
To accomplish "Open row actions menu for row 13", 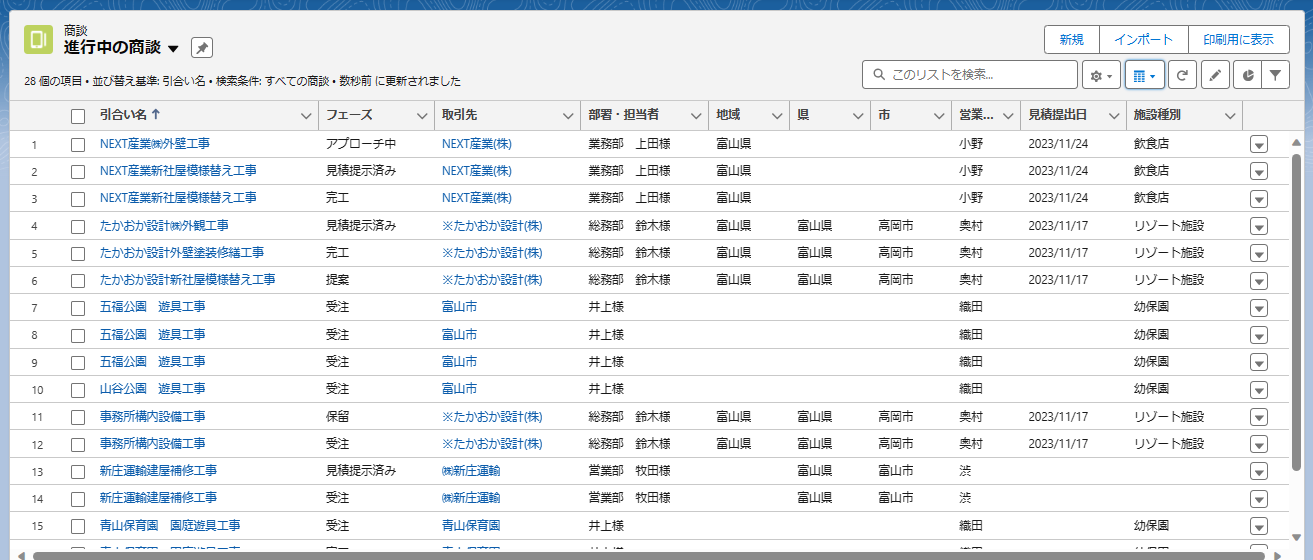I will tap(1259, 471).
